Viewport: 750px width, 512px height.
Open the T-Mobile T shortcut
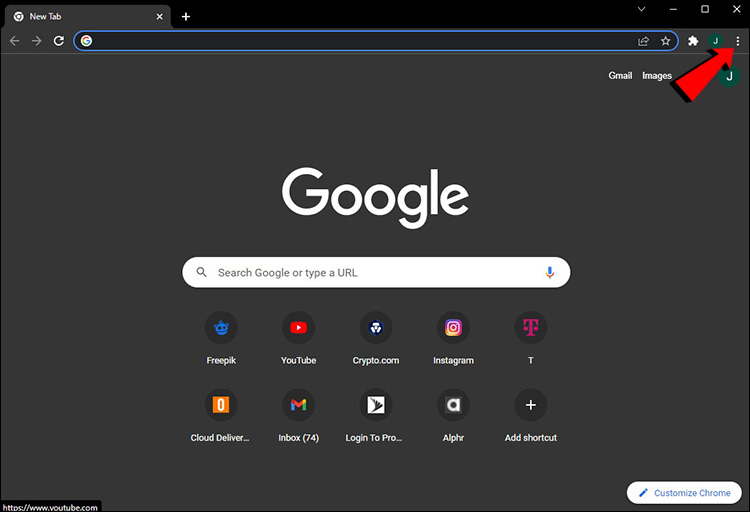pyautogui.click(x=530, y=338)
